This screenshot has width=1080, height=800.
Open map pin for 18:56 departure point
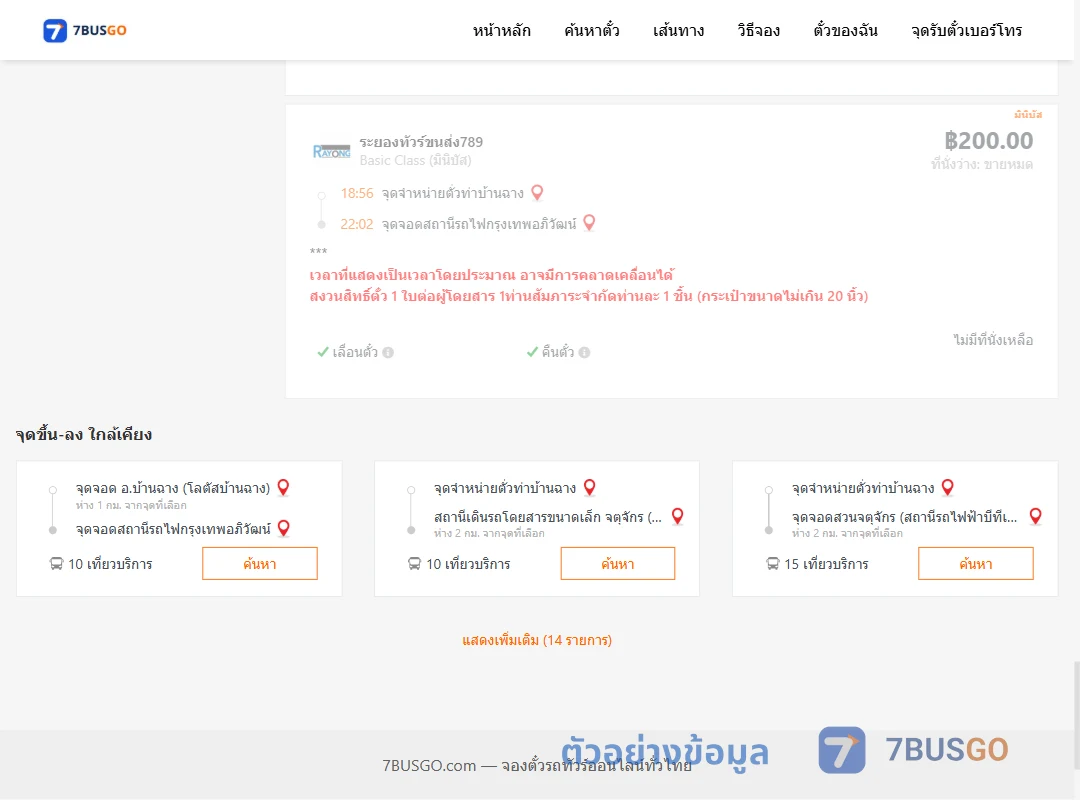pyautogui.click(x=537, y=193)
